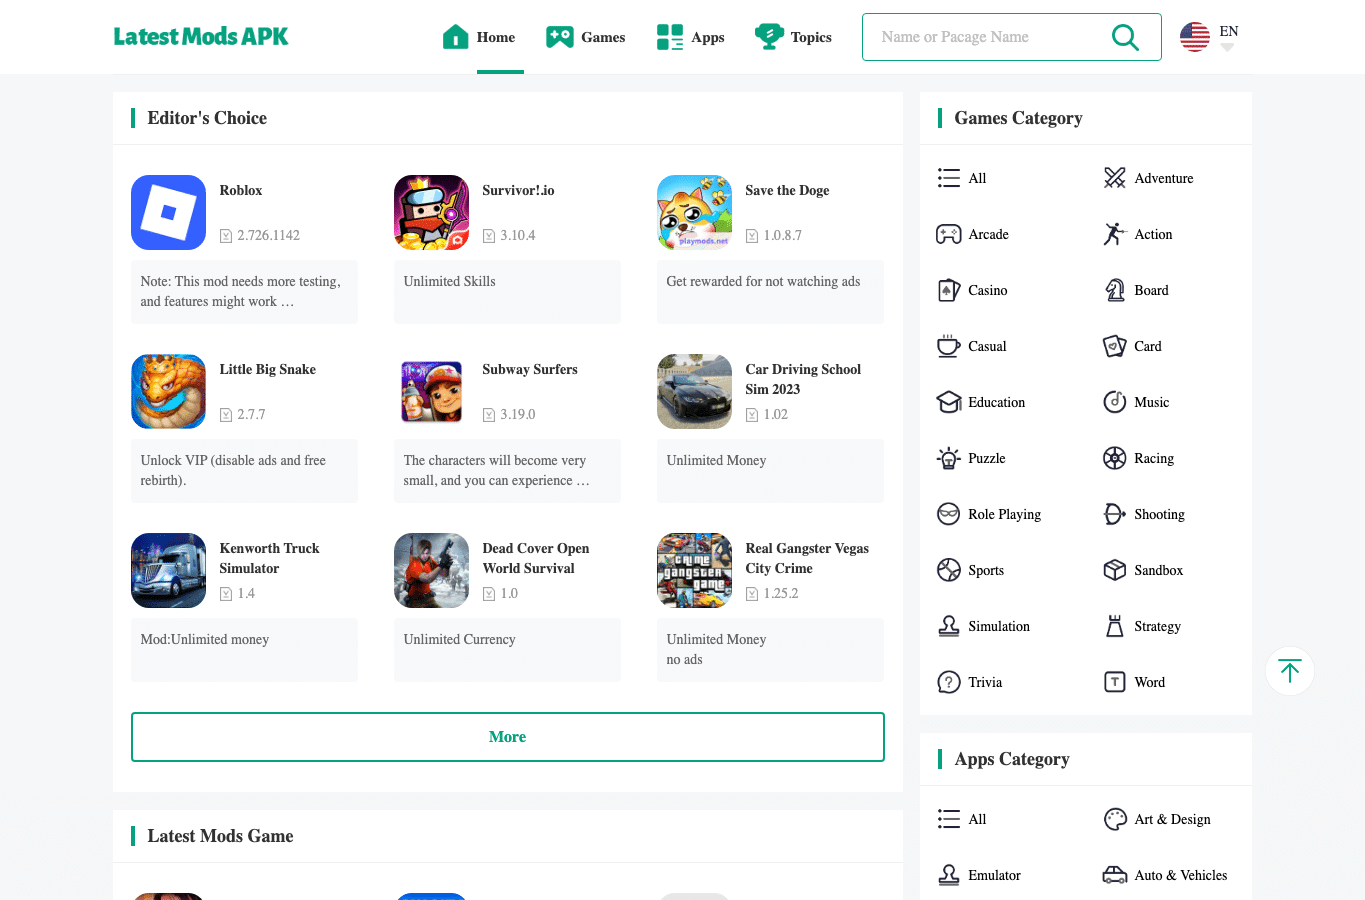Screen dimensions: 1365x900
Task: Click the Car Driving School thumbnail image
Action: (x=694, y=391)
